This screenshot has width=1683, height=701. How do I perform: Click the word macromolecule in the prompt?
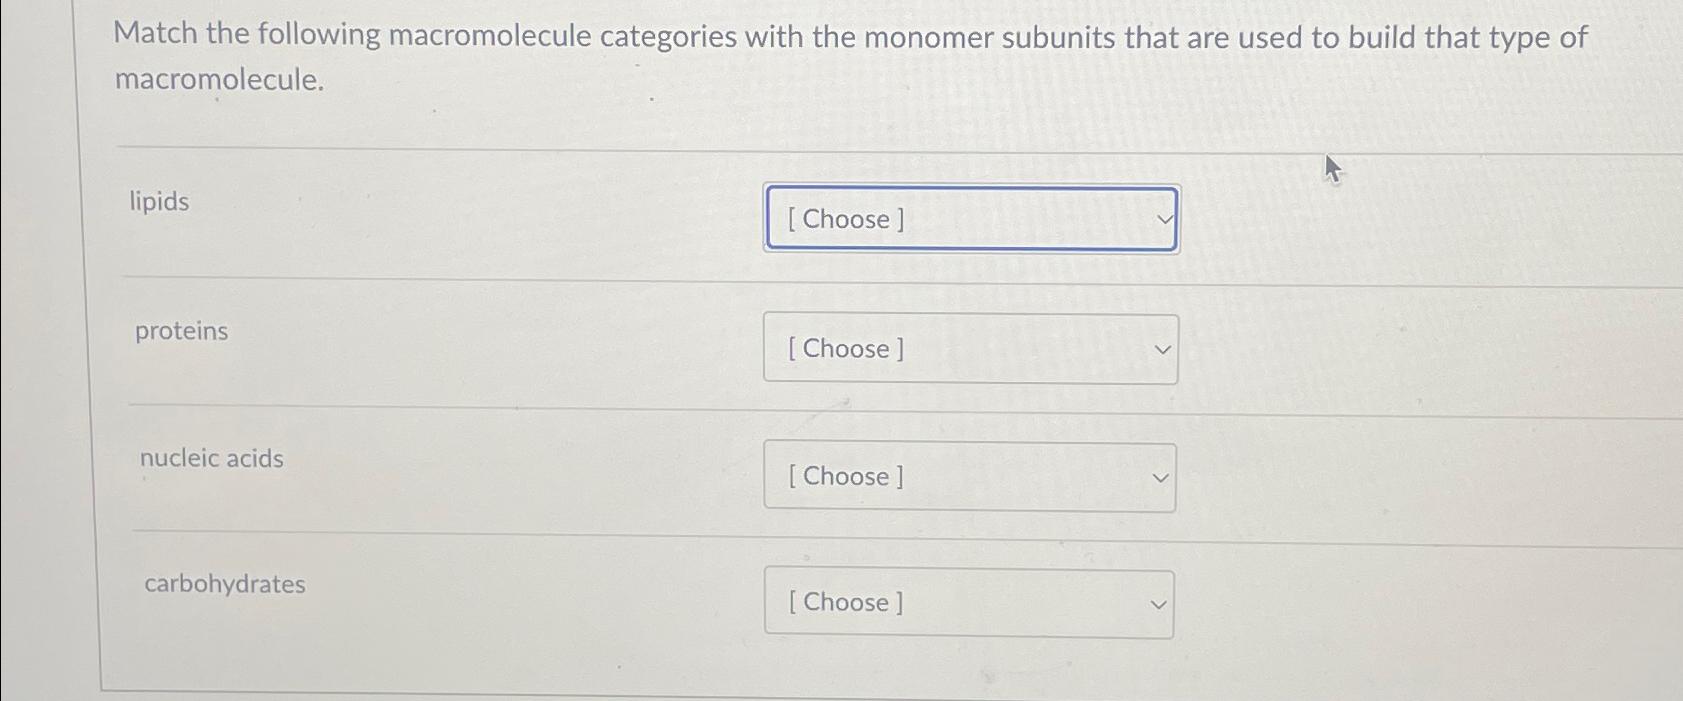click(x=218, y=81)
